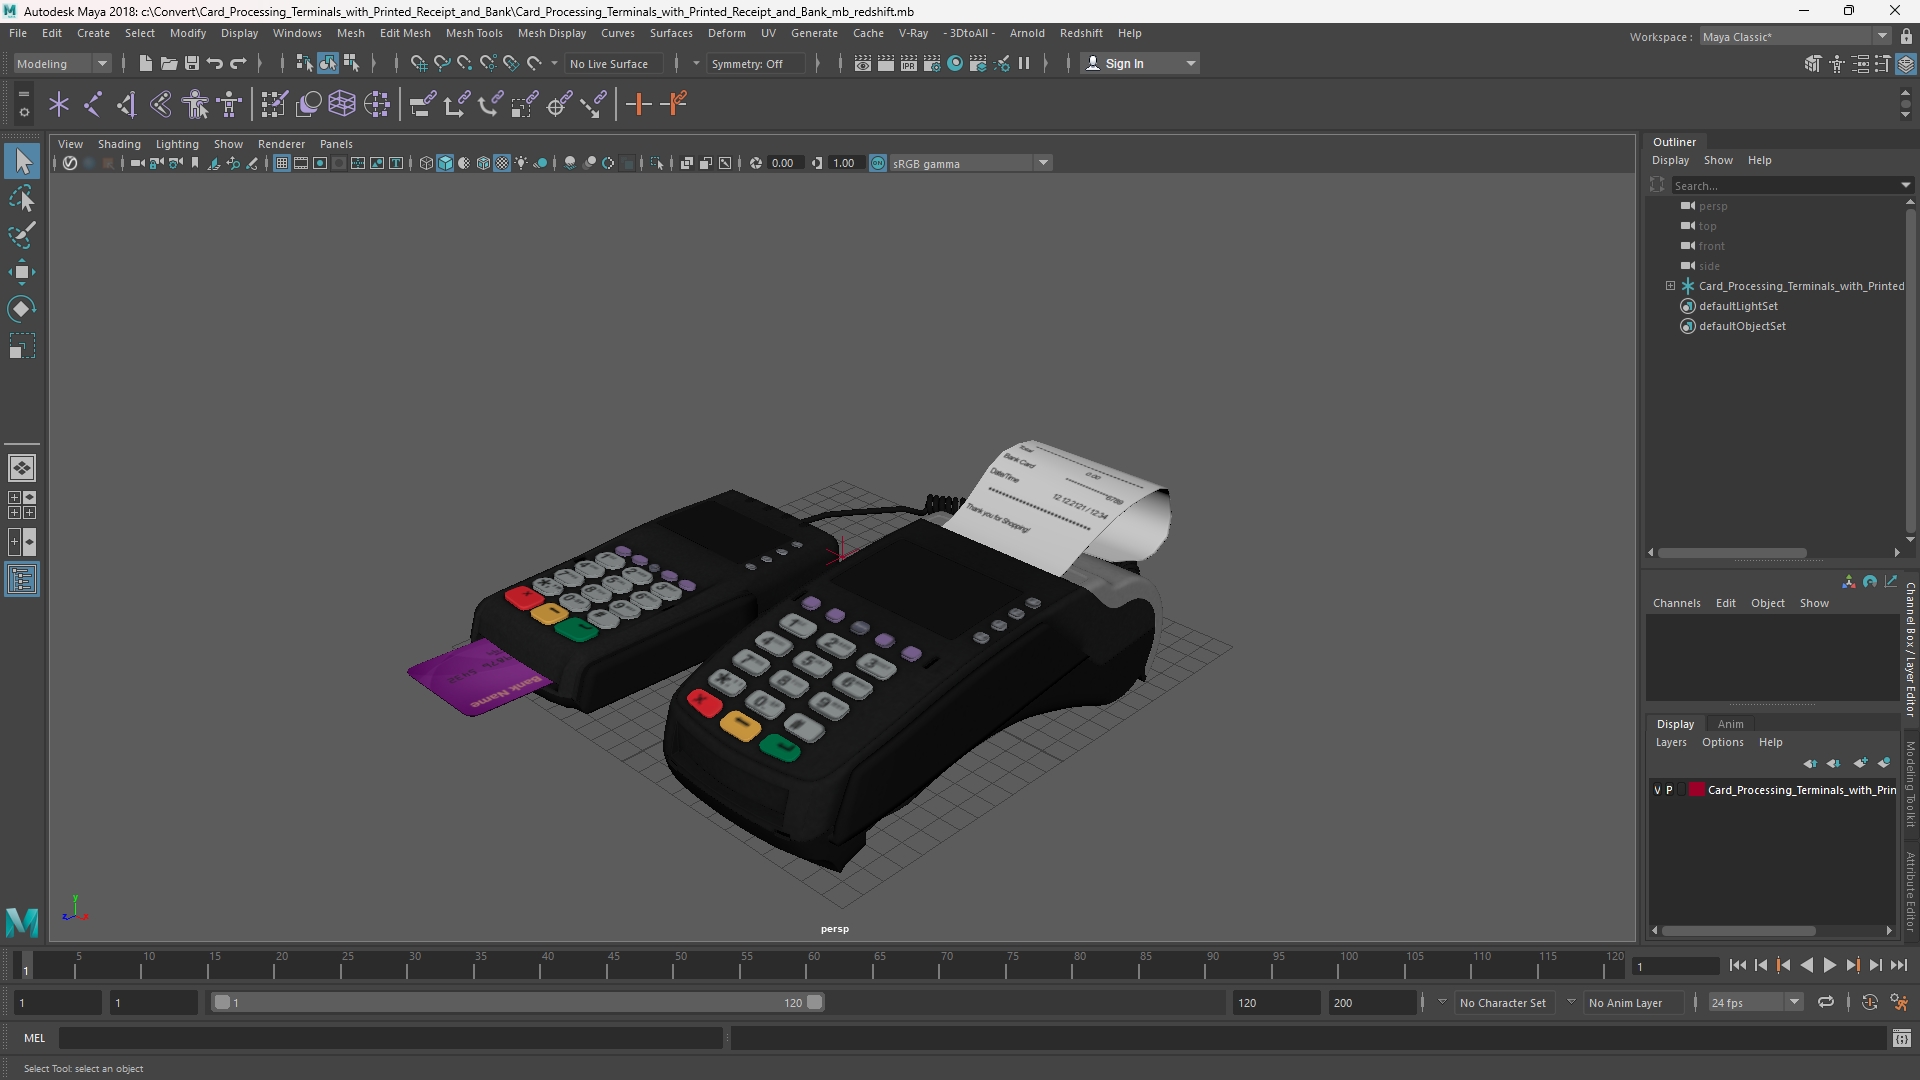Open the Outliner layout icon in sidebar
This screenshot has height=1080, width=1920.
pos(22,580)
